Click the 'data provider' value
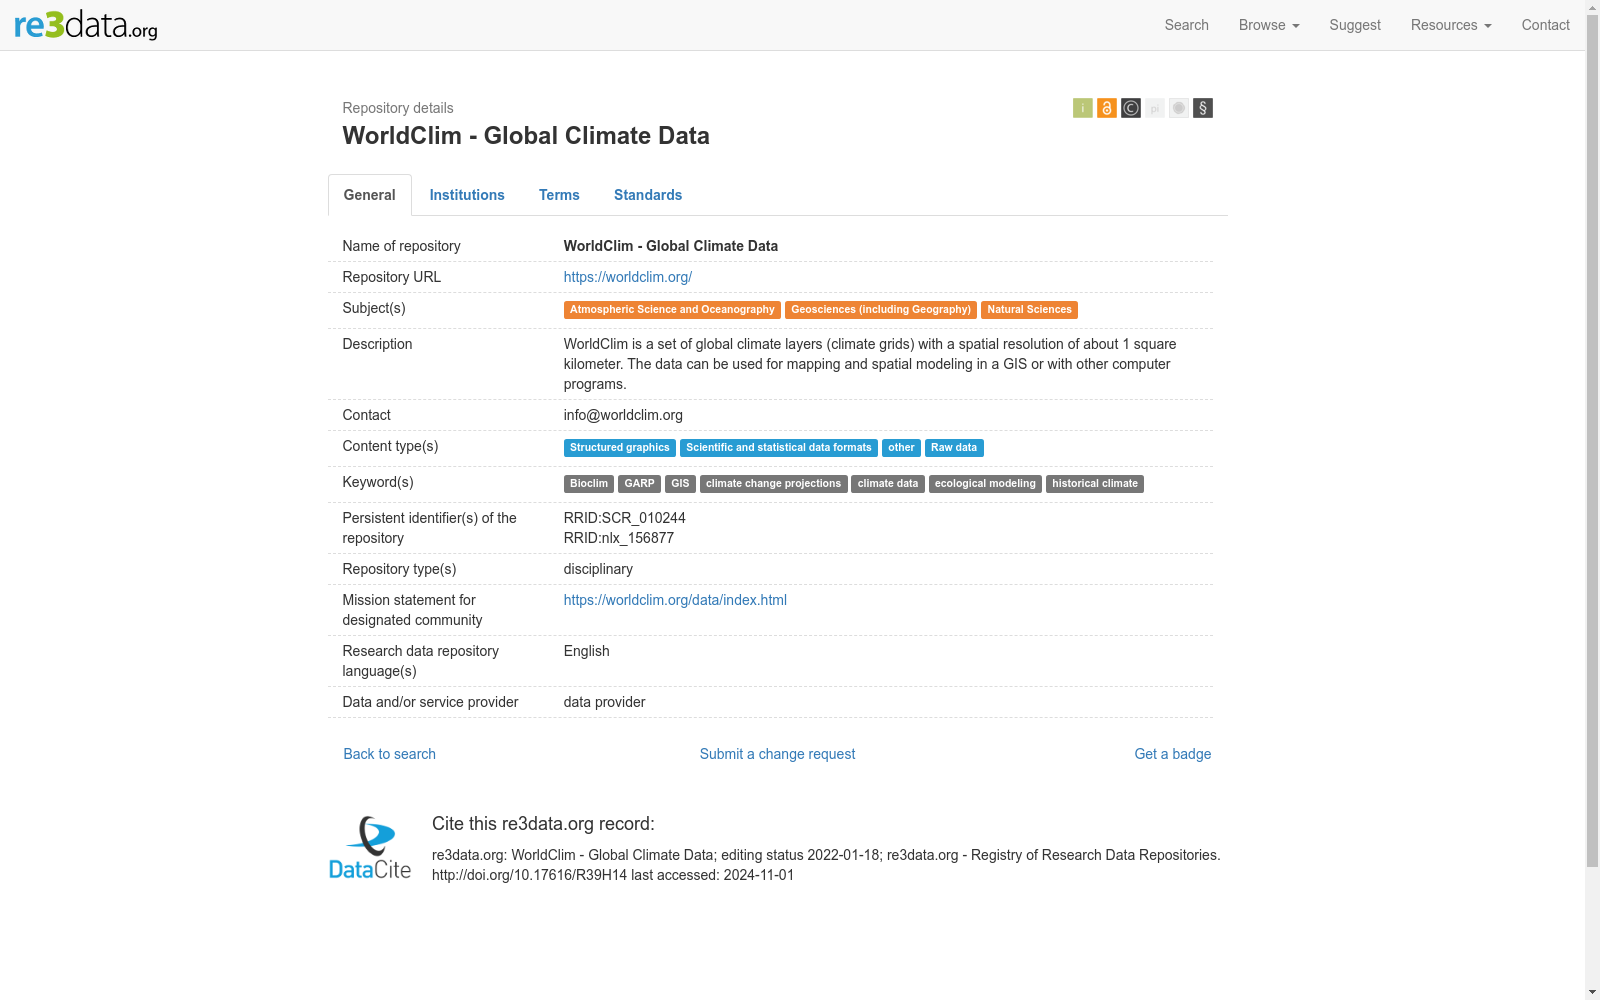This screenshot has width=1600, height=1000. tap(604, 702)
